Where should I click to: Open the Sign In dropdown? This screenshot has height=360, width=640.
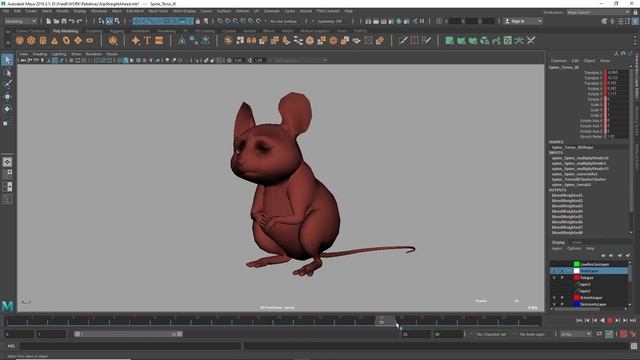(x=522, y=21)
